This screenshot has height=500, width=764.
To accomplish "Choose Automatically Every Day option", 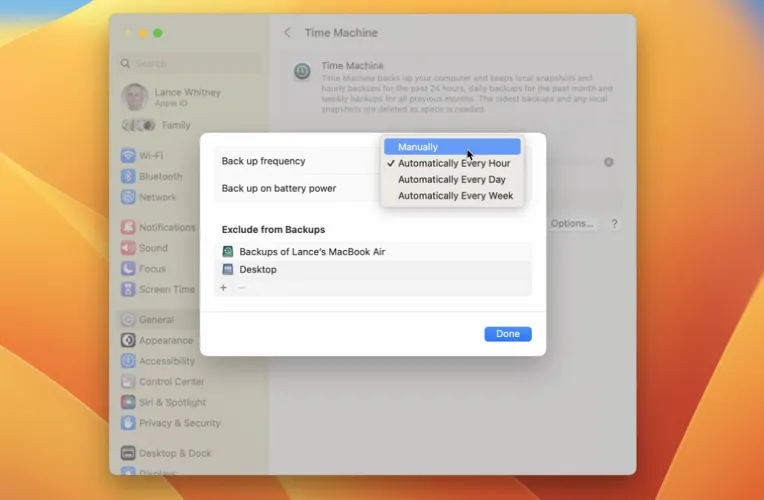I will (x=451, y=180).
